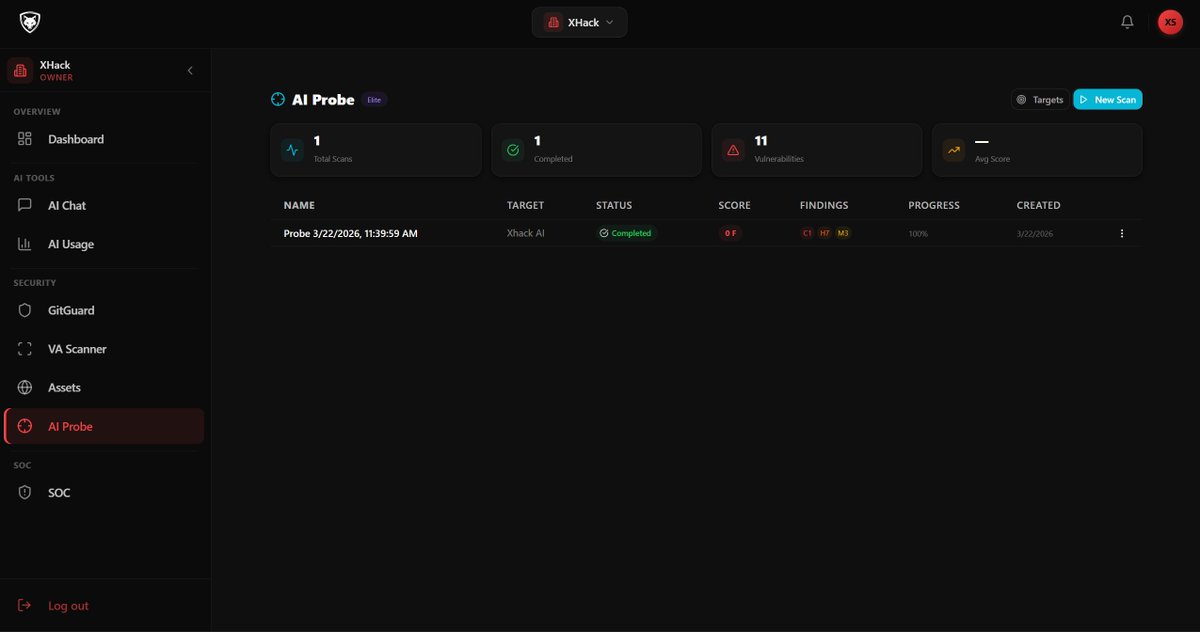Click the GitGuard shield icon
1200x632 pixels.
coord(25,310)
